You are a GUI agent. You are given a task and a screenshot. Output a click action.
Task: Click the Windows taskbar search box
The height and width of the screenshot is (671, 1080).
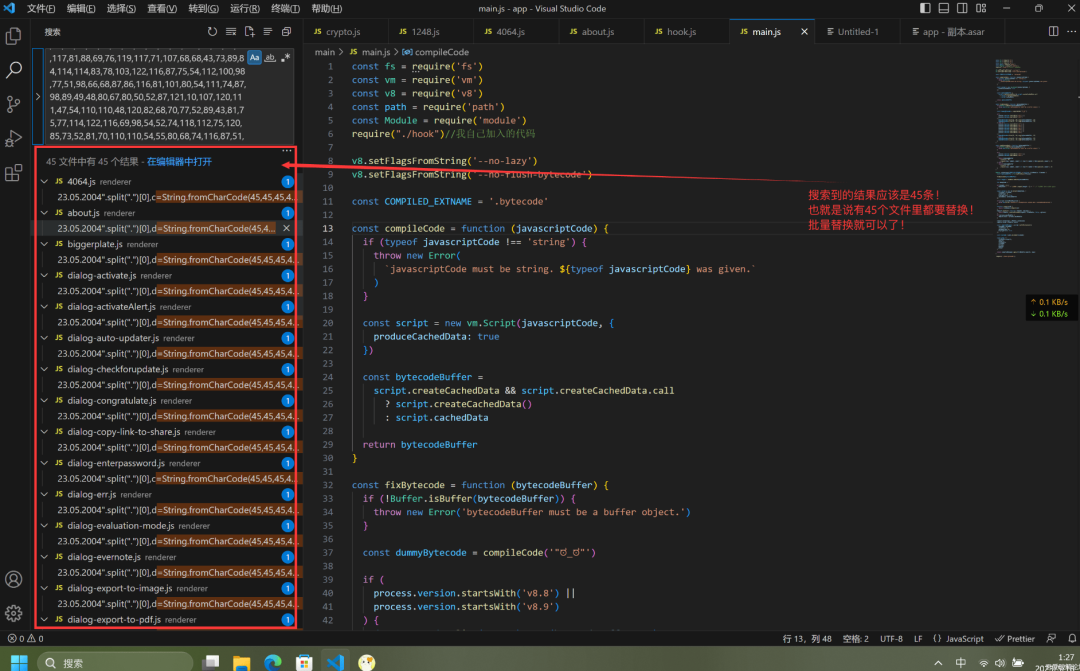point(114,663)
